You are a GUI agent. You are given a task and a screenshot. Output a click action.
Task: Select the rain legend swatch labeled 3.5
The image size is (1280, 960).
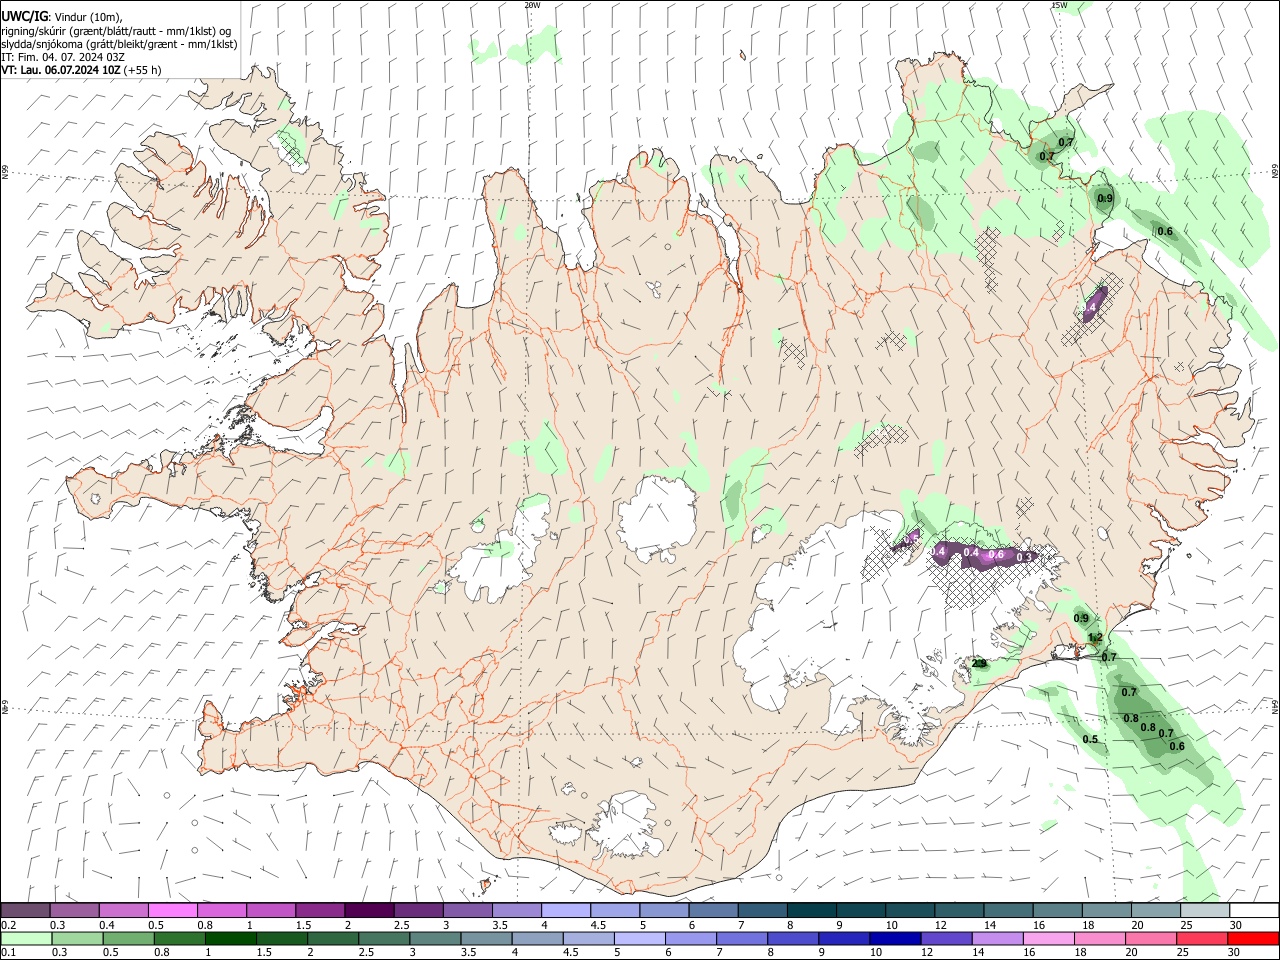(486, 939)
